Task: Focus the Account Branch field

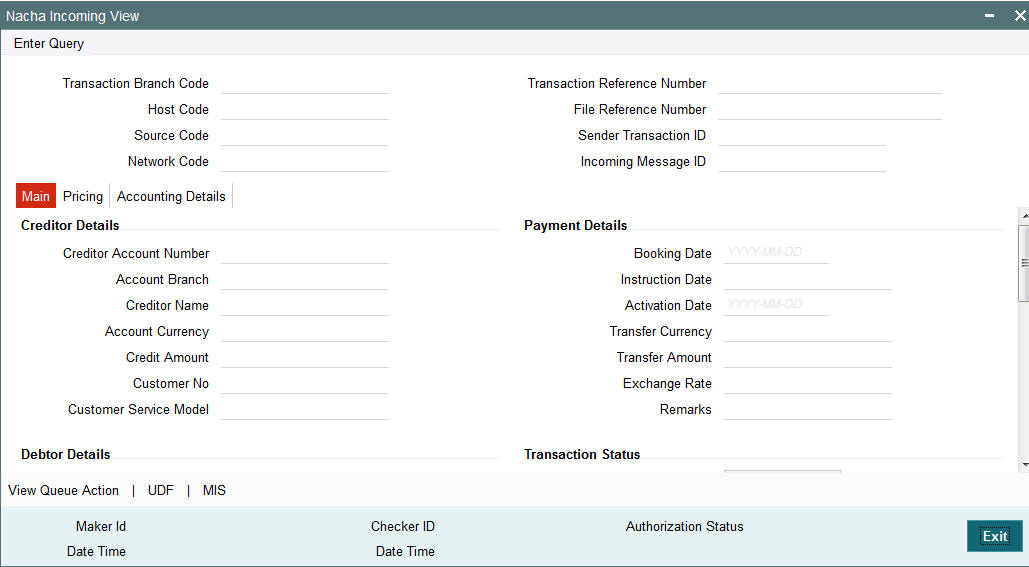Action: (305, 280)
